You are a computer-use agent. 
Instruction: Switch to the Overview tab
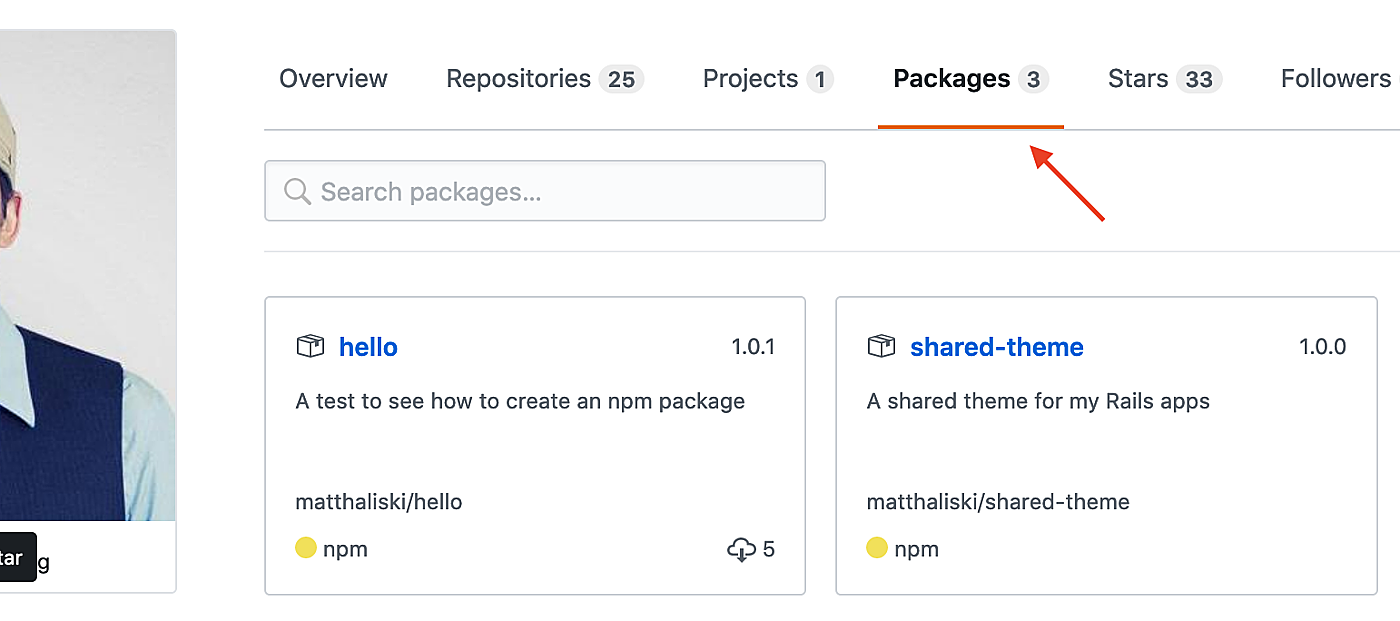(x=333, y=79)
